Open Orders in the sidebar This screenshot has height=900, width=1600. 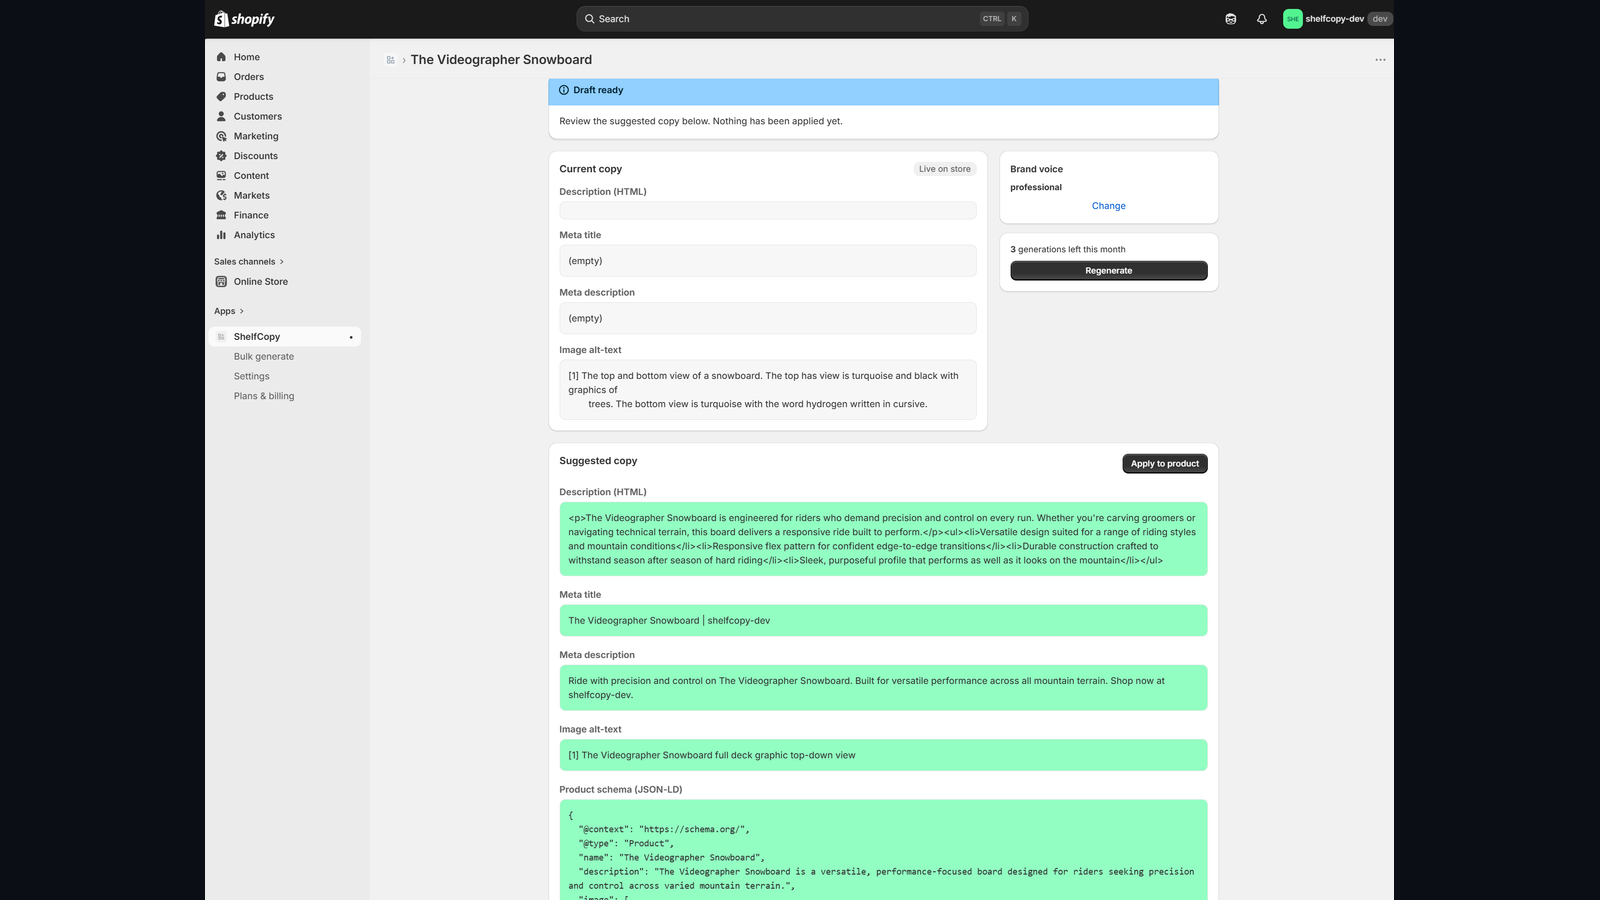click(249, 77)
